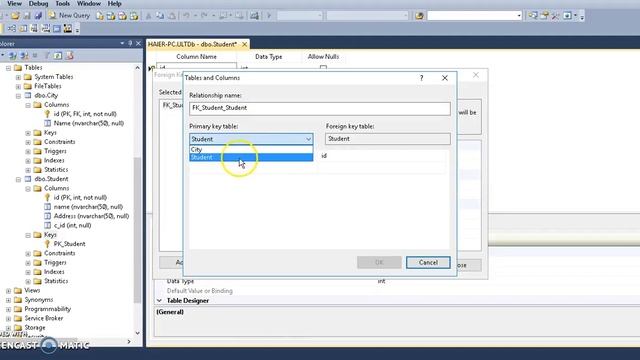640x360 pixels.
Task: Click the Relationships table designer icon
Action: (x=12, y=29)
